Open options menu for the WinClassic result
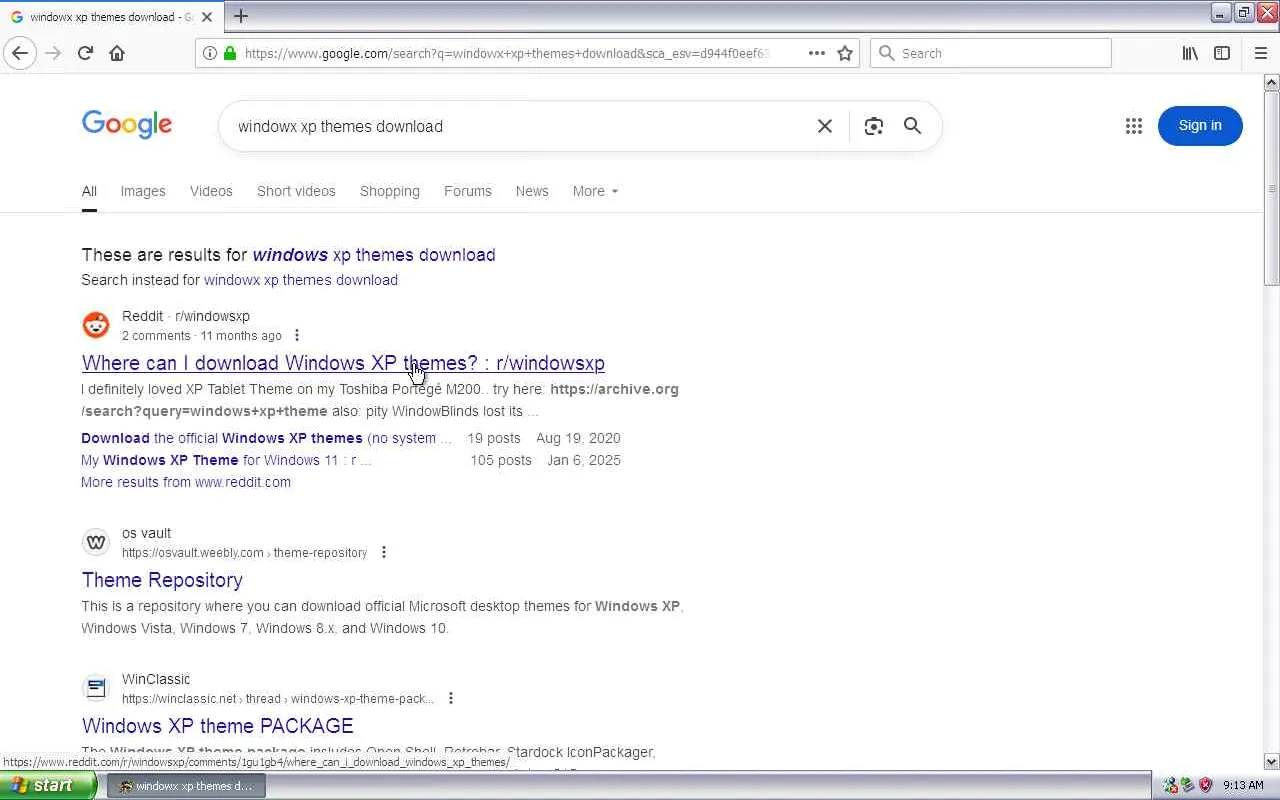This screenshot has height=800, width=1280. click(451, 698)
